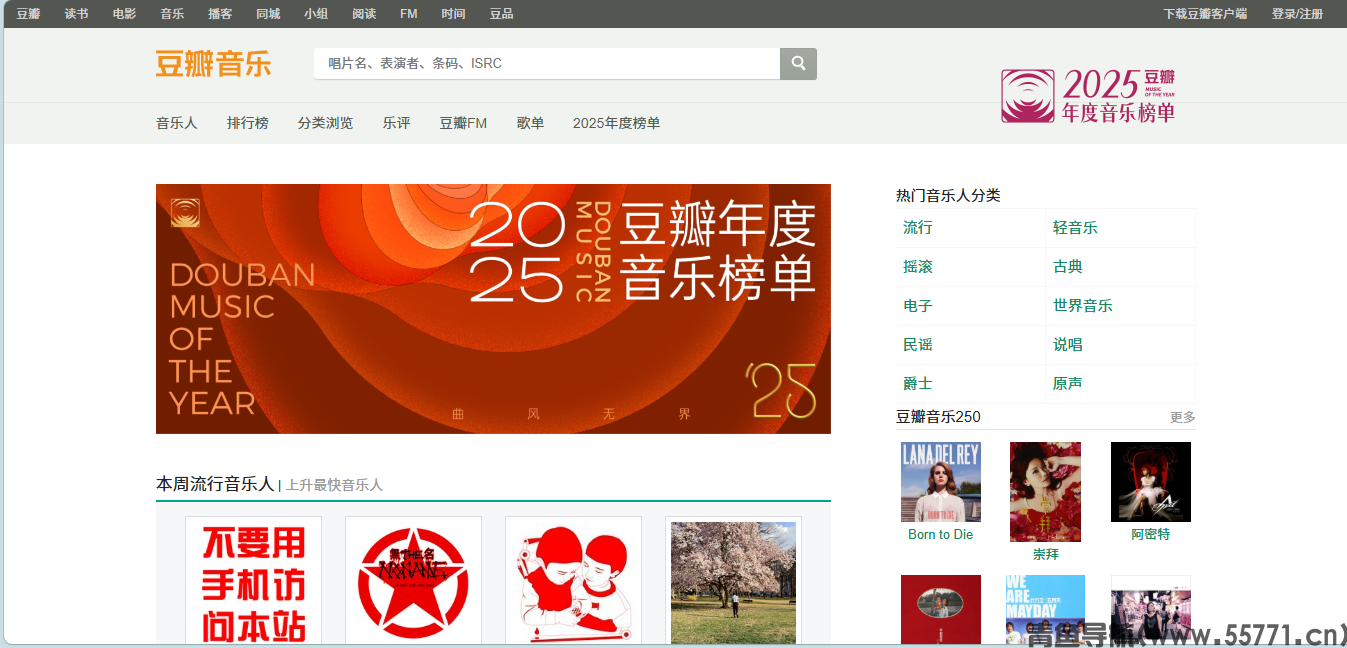The width and height of the screenshot is (1347, 648).
Task: Open FM in the top bar
Action: pyautogui.click(x=409, y=14)
